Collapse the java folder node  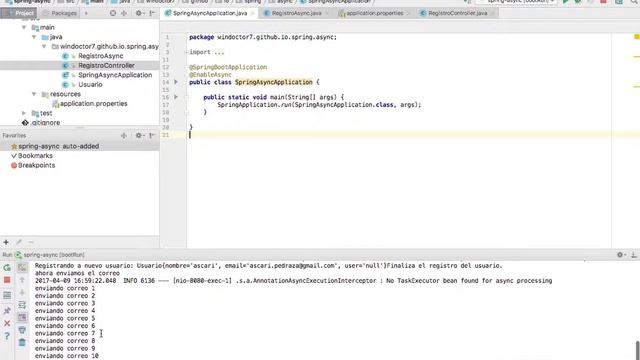(34, 37)
